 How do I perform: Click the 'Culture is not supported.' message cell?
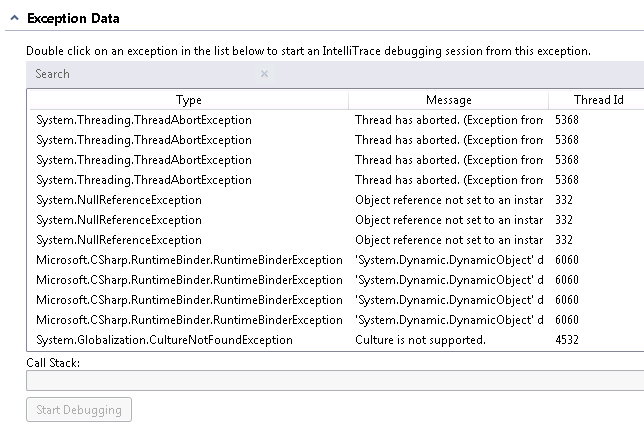pos(420,340)
